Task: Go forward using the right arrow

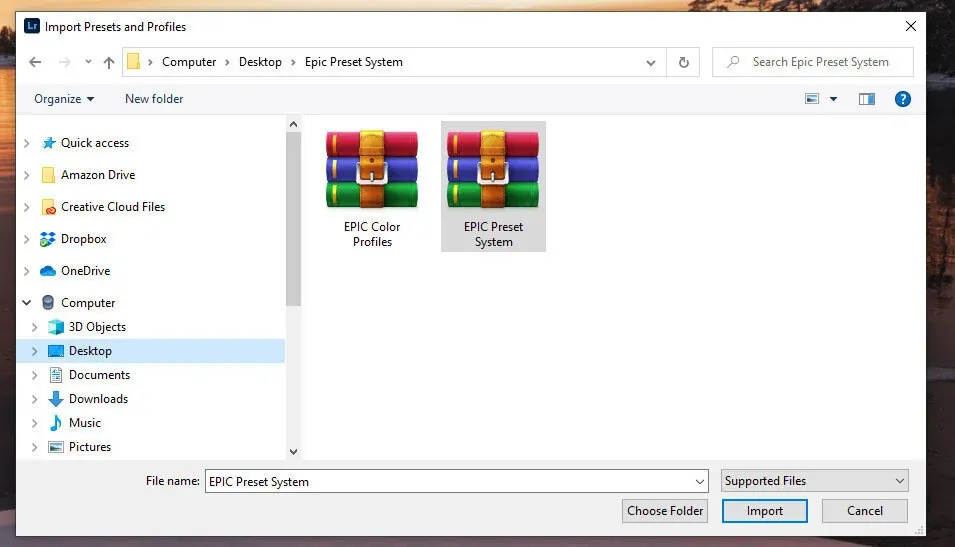Action: coord(65,62)
